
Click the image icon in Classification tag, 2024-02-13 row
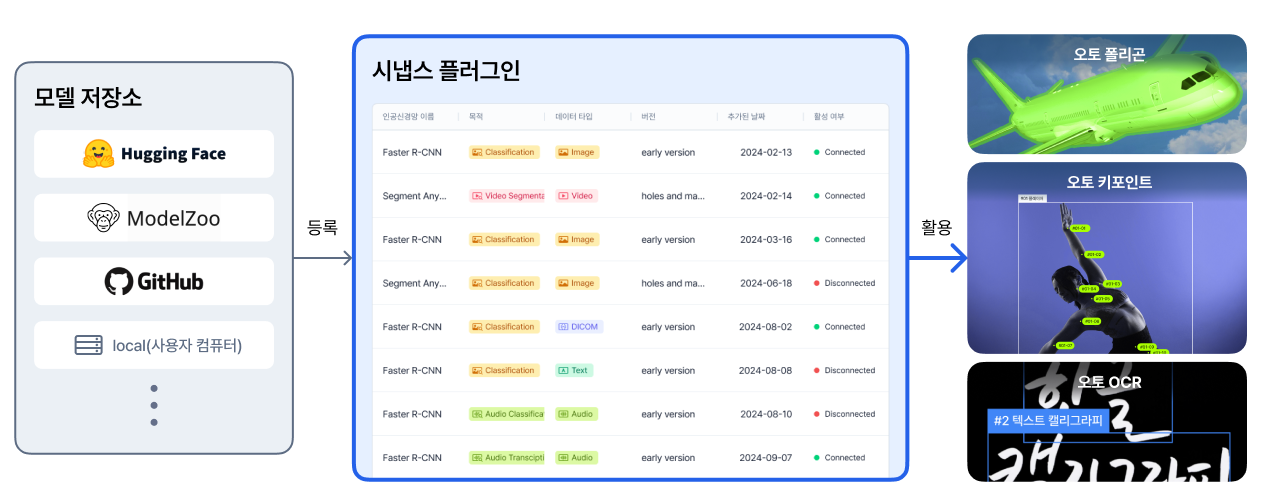[477, 153]
